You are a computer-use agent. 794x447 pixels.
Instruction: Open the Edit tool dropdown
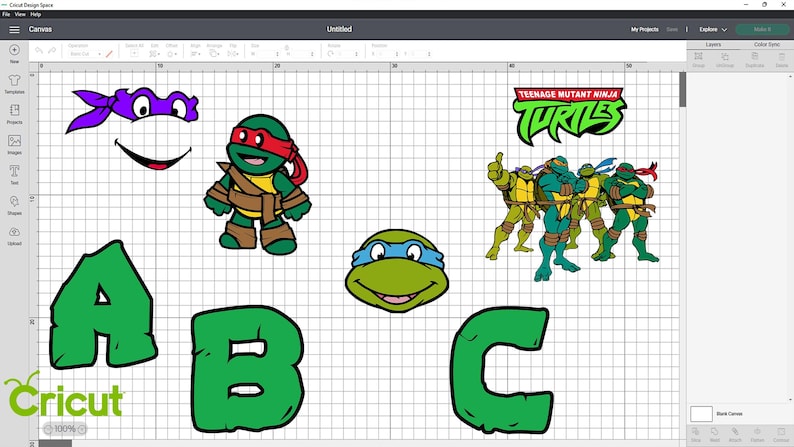(x=154, y=53)
